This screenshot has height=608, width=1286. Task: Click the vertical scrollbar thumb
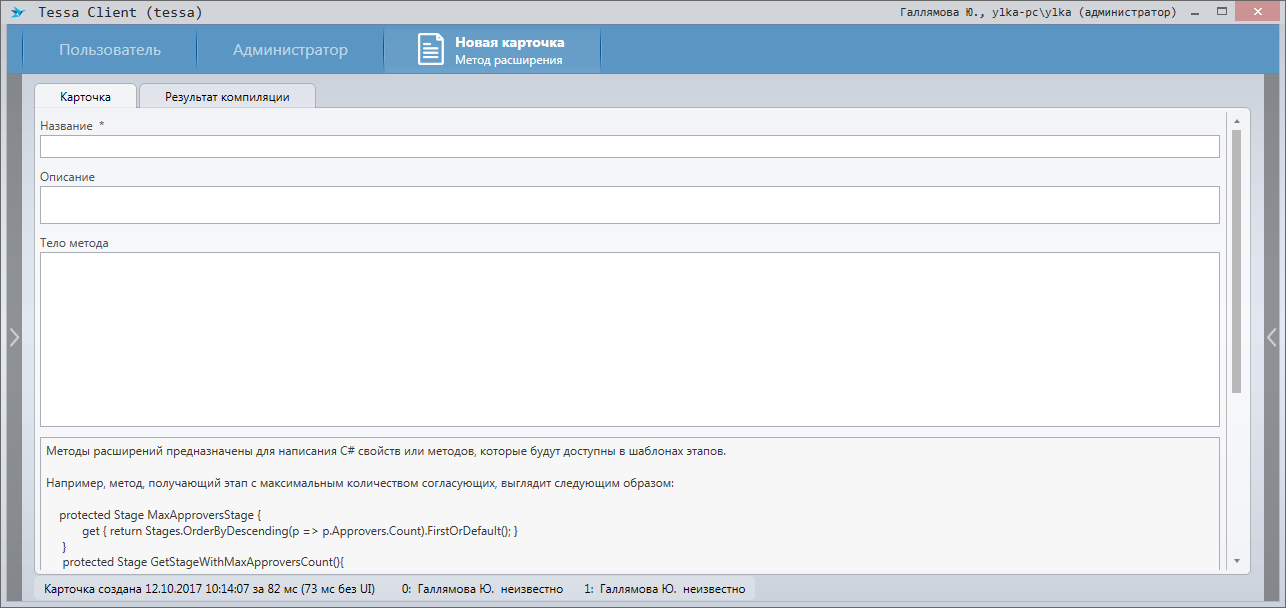coord(1237,260)
